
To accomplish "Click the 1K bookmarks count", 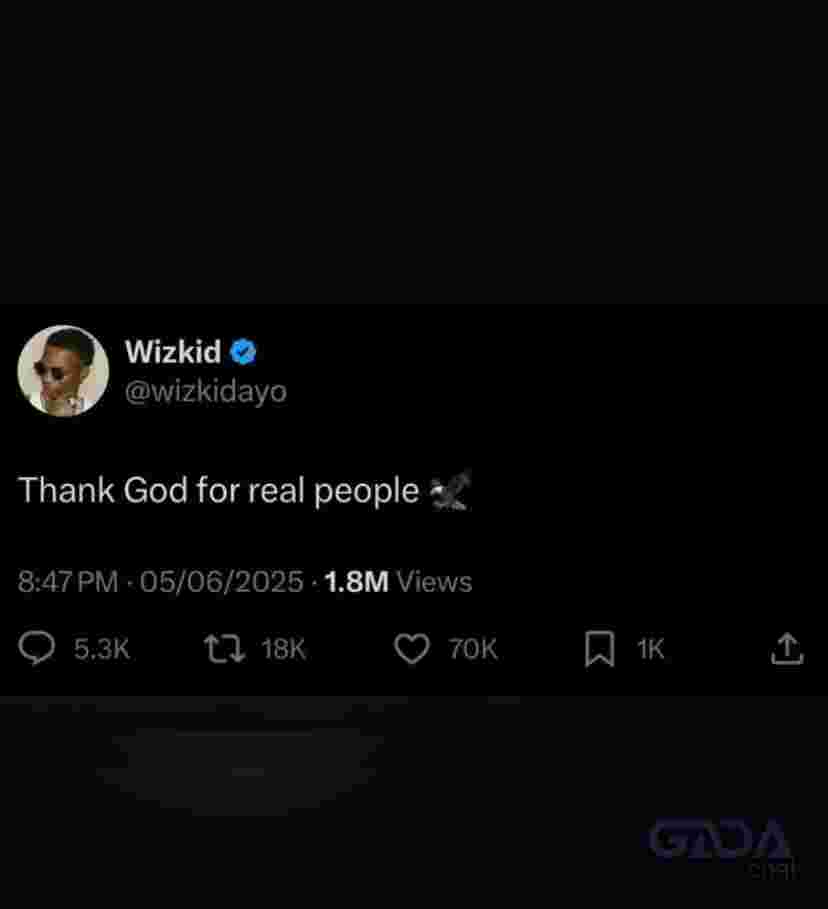I will coord(651,649).
